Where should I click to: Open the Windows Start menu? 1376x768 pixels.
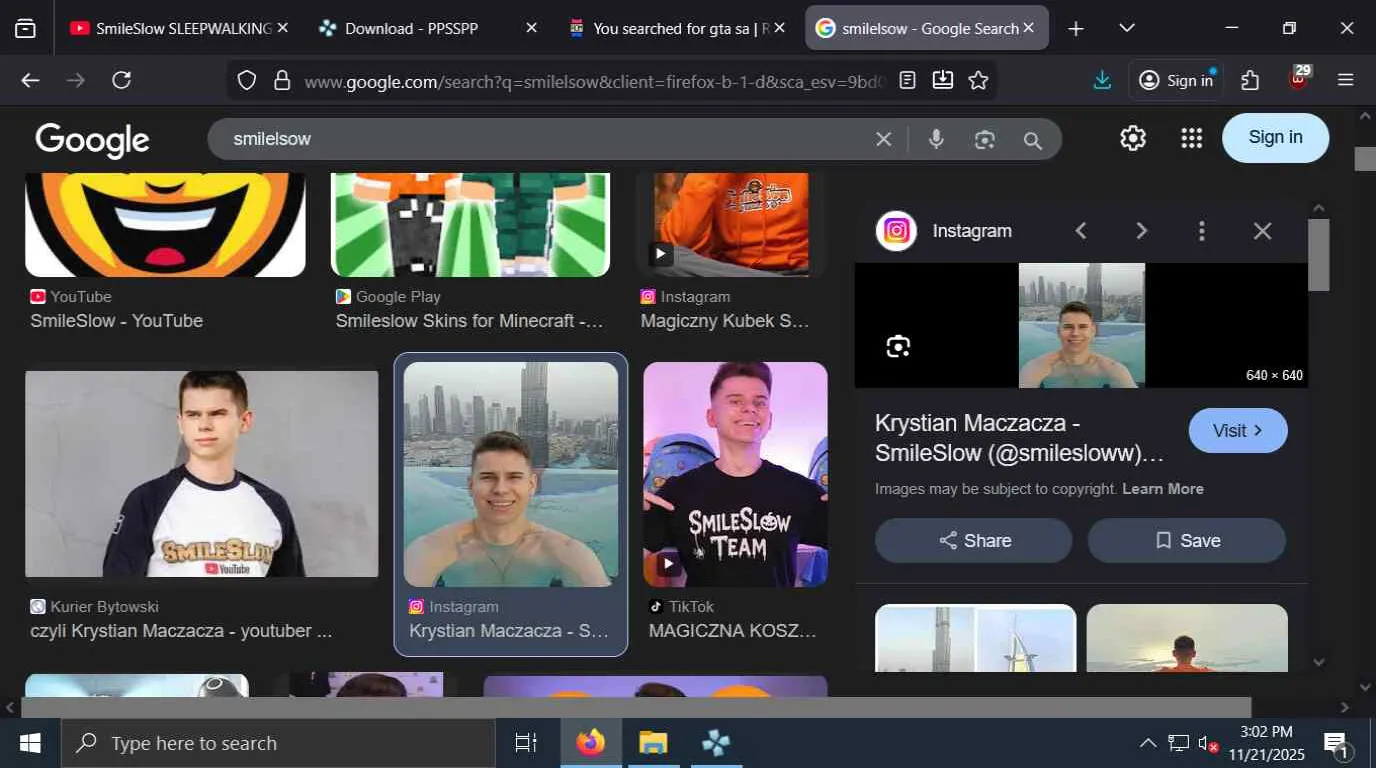click(x=30, y=743)
